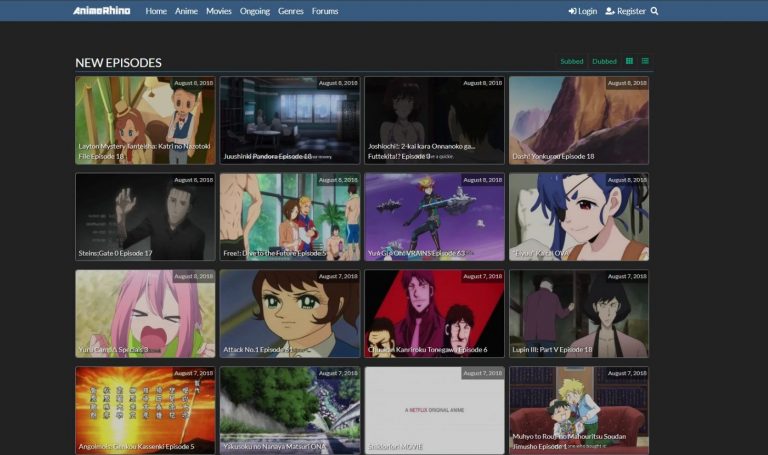The image size is (768, 455).
Task: Open Free!: Dive to the Future thumbnail
Action: pos(290,216)
